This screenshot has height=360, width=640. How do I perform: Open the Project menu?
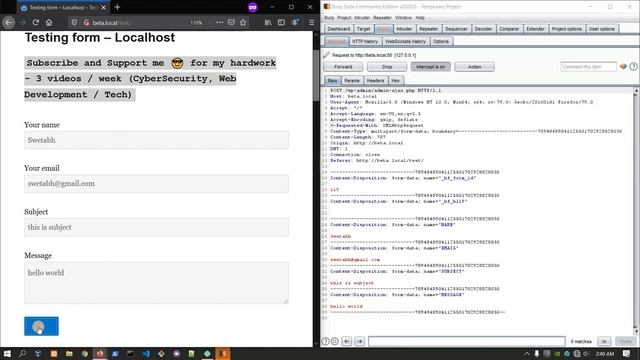[344, 18]
